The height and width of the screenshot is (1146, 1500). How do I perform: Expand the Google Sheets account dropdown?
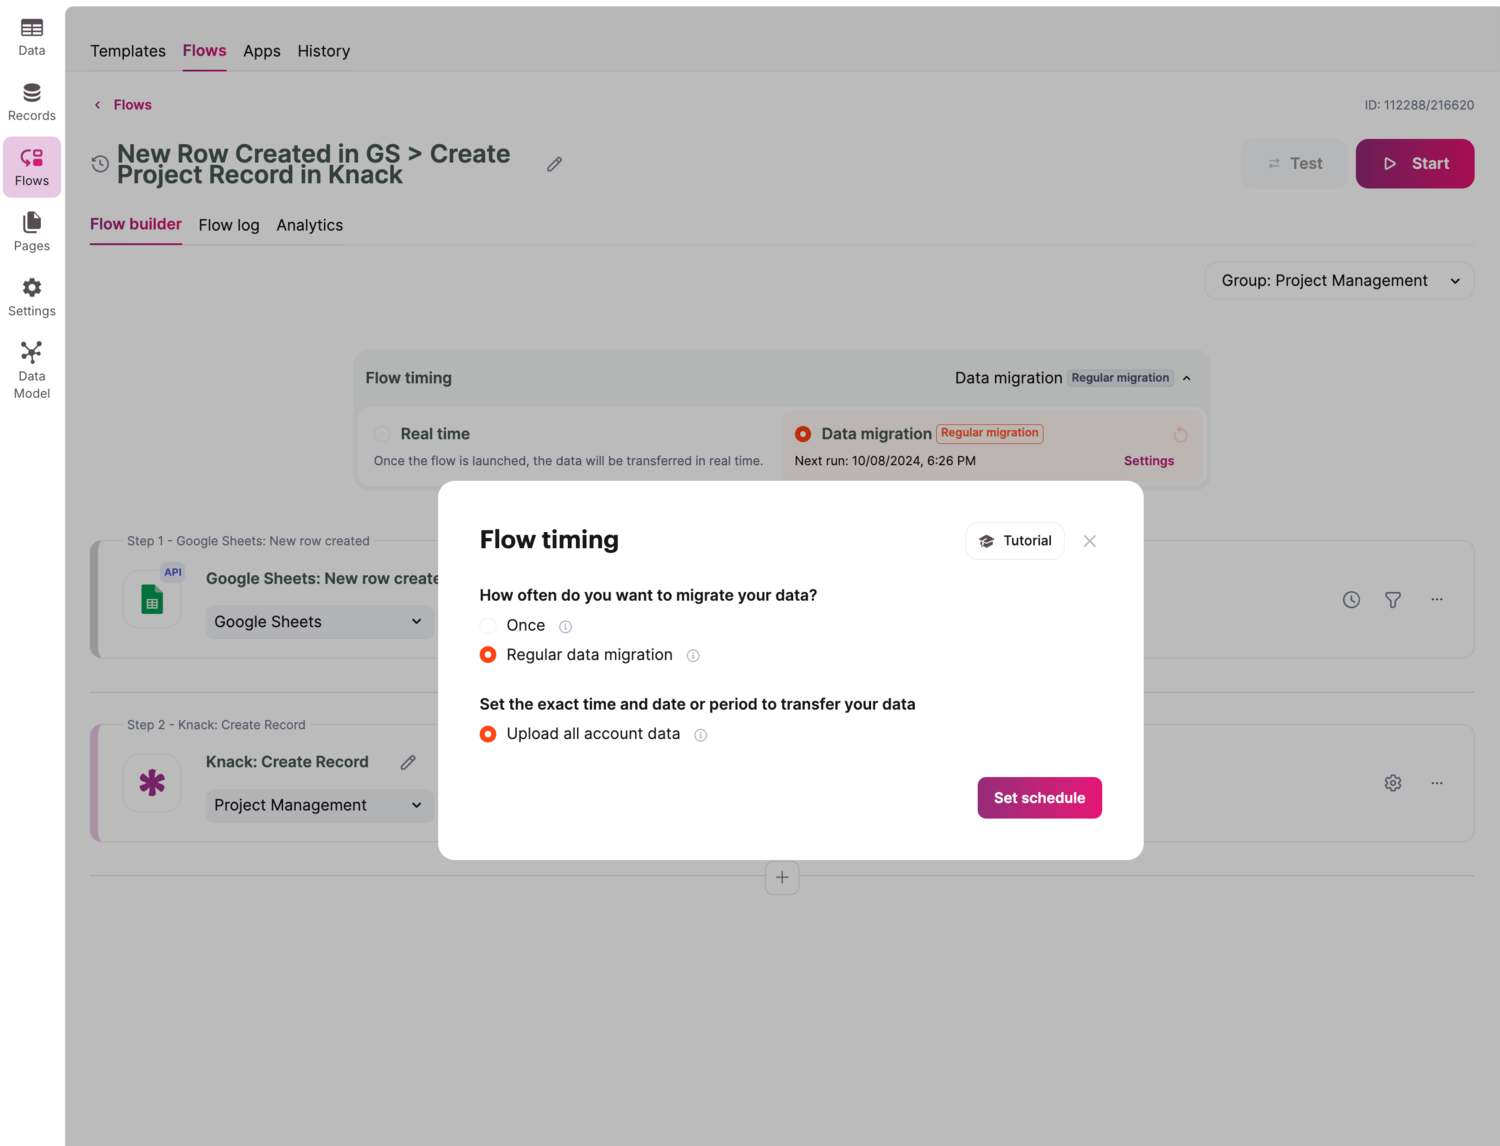point(319,622)
